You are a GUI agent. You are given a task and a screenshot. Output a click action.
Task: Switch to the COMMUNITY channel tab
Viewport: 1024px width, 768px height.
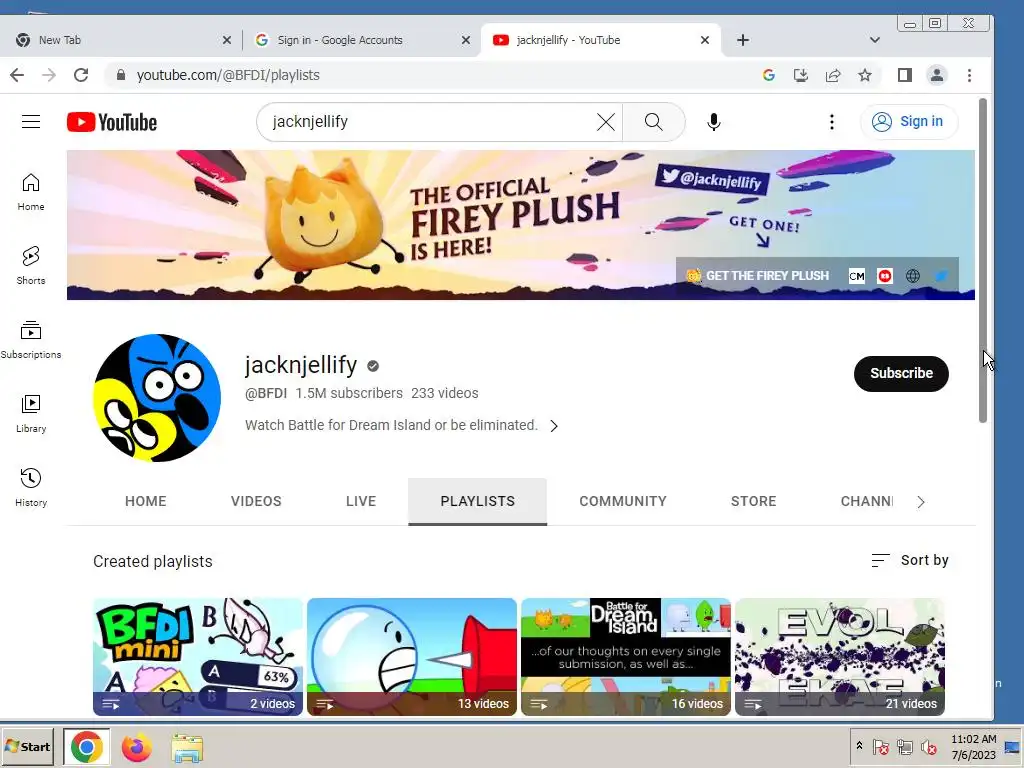pos(623,502)
